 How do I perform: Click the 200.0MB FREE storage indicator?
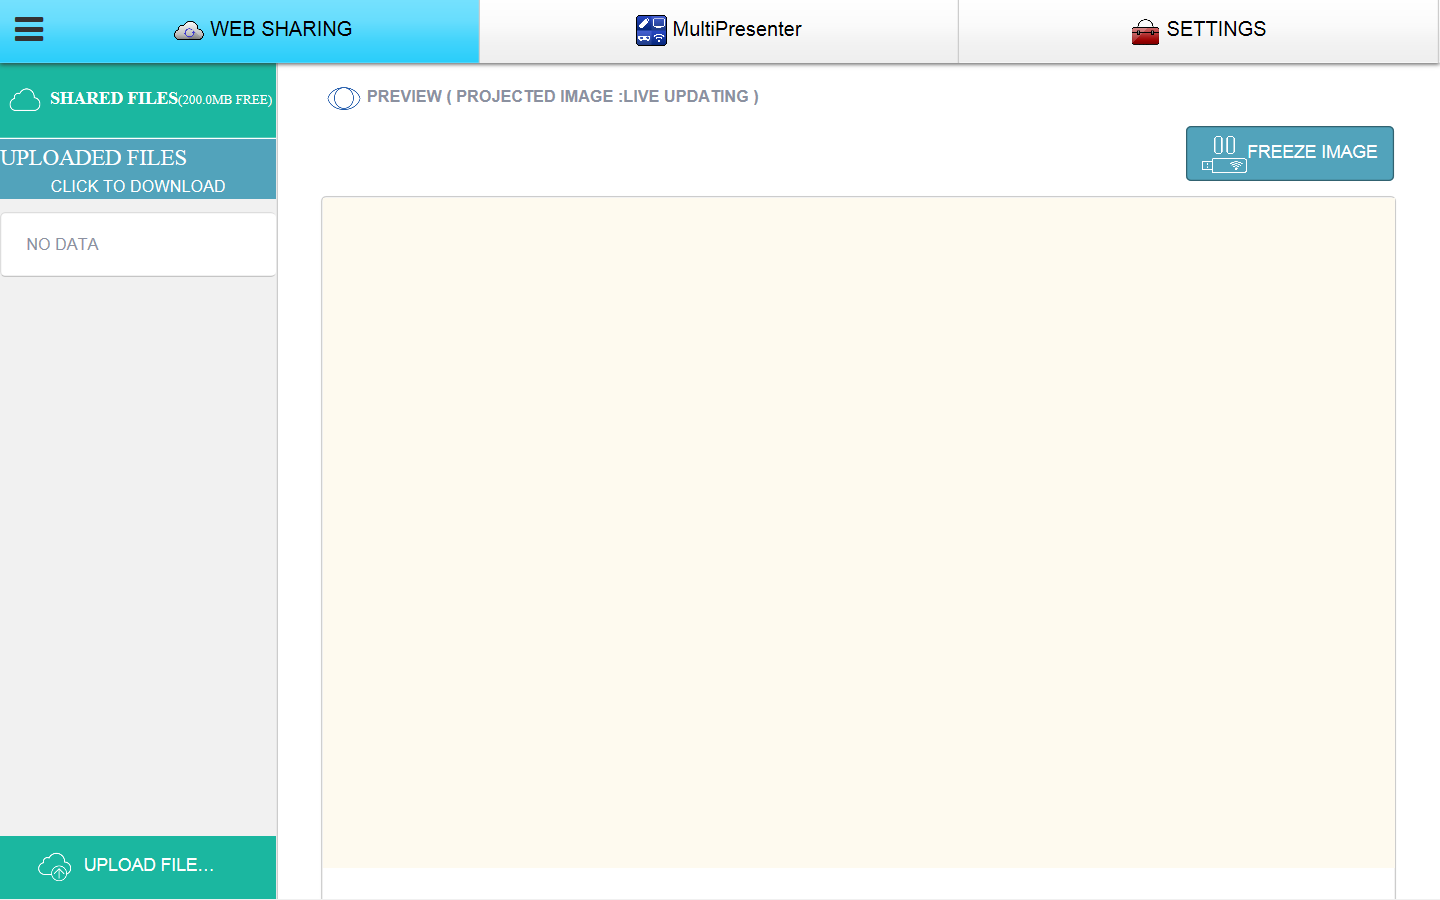pyautogui.click(x=224, y=100)
